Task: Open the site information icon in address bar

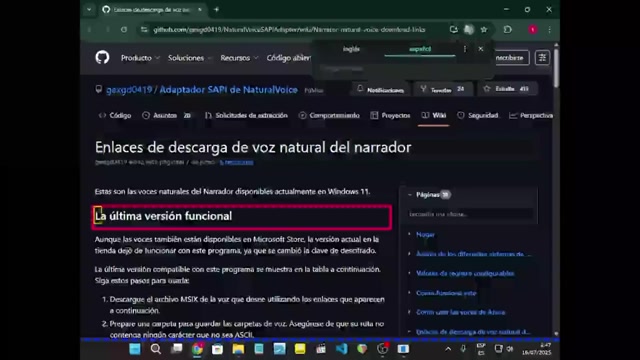Action: [144, 29]
